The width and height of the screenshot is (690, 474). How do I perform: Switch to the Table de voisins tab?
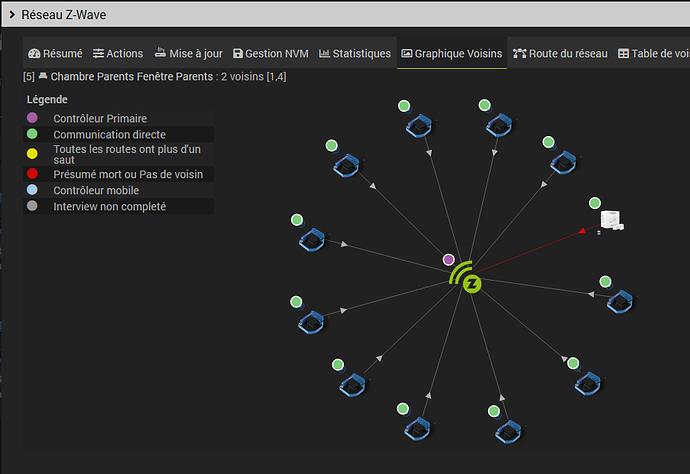point(653,53)
